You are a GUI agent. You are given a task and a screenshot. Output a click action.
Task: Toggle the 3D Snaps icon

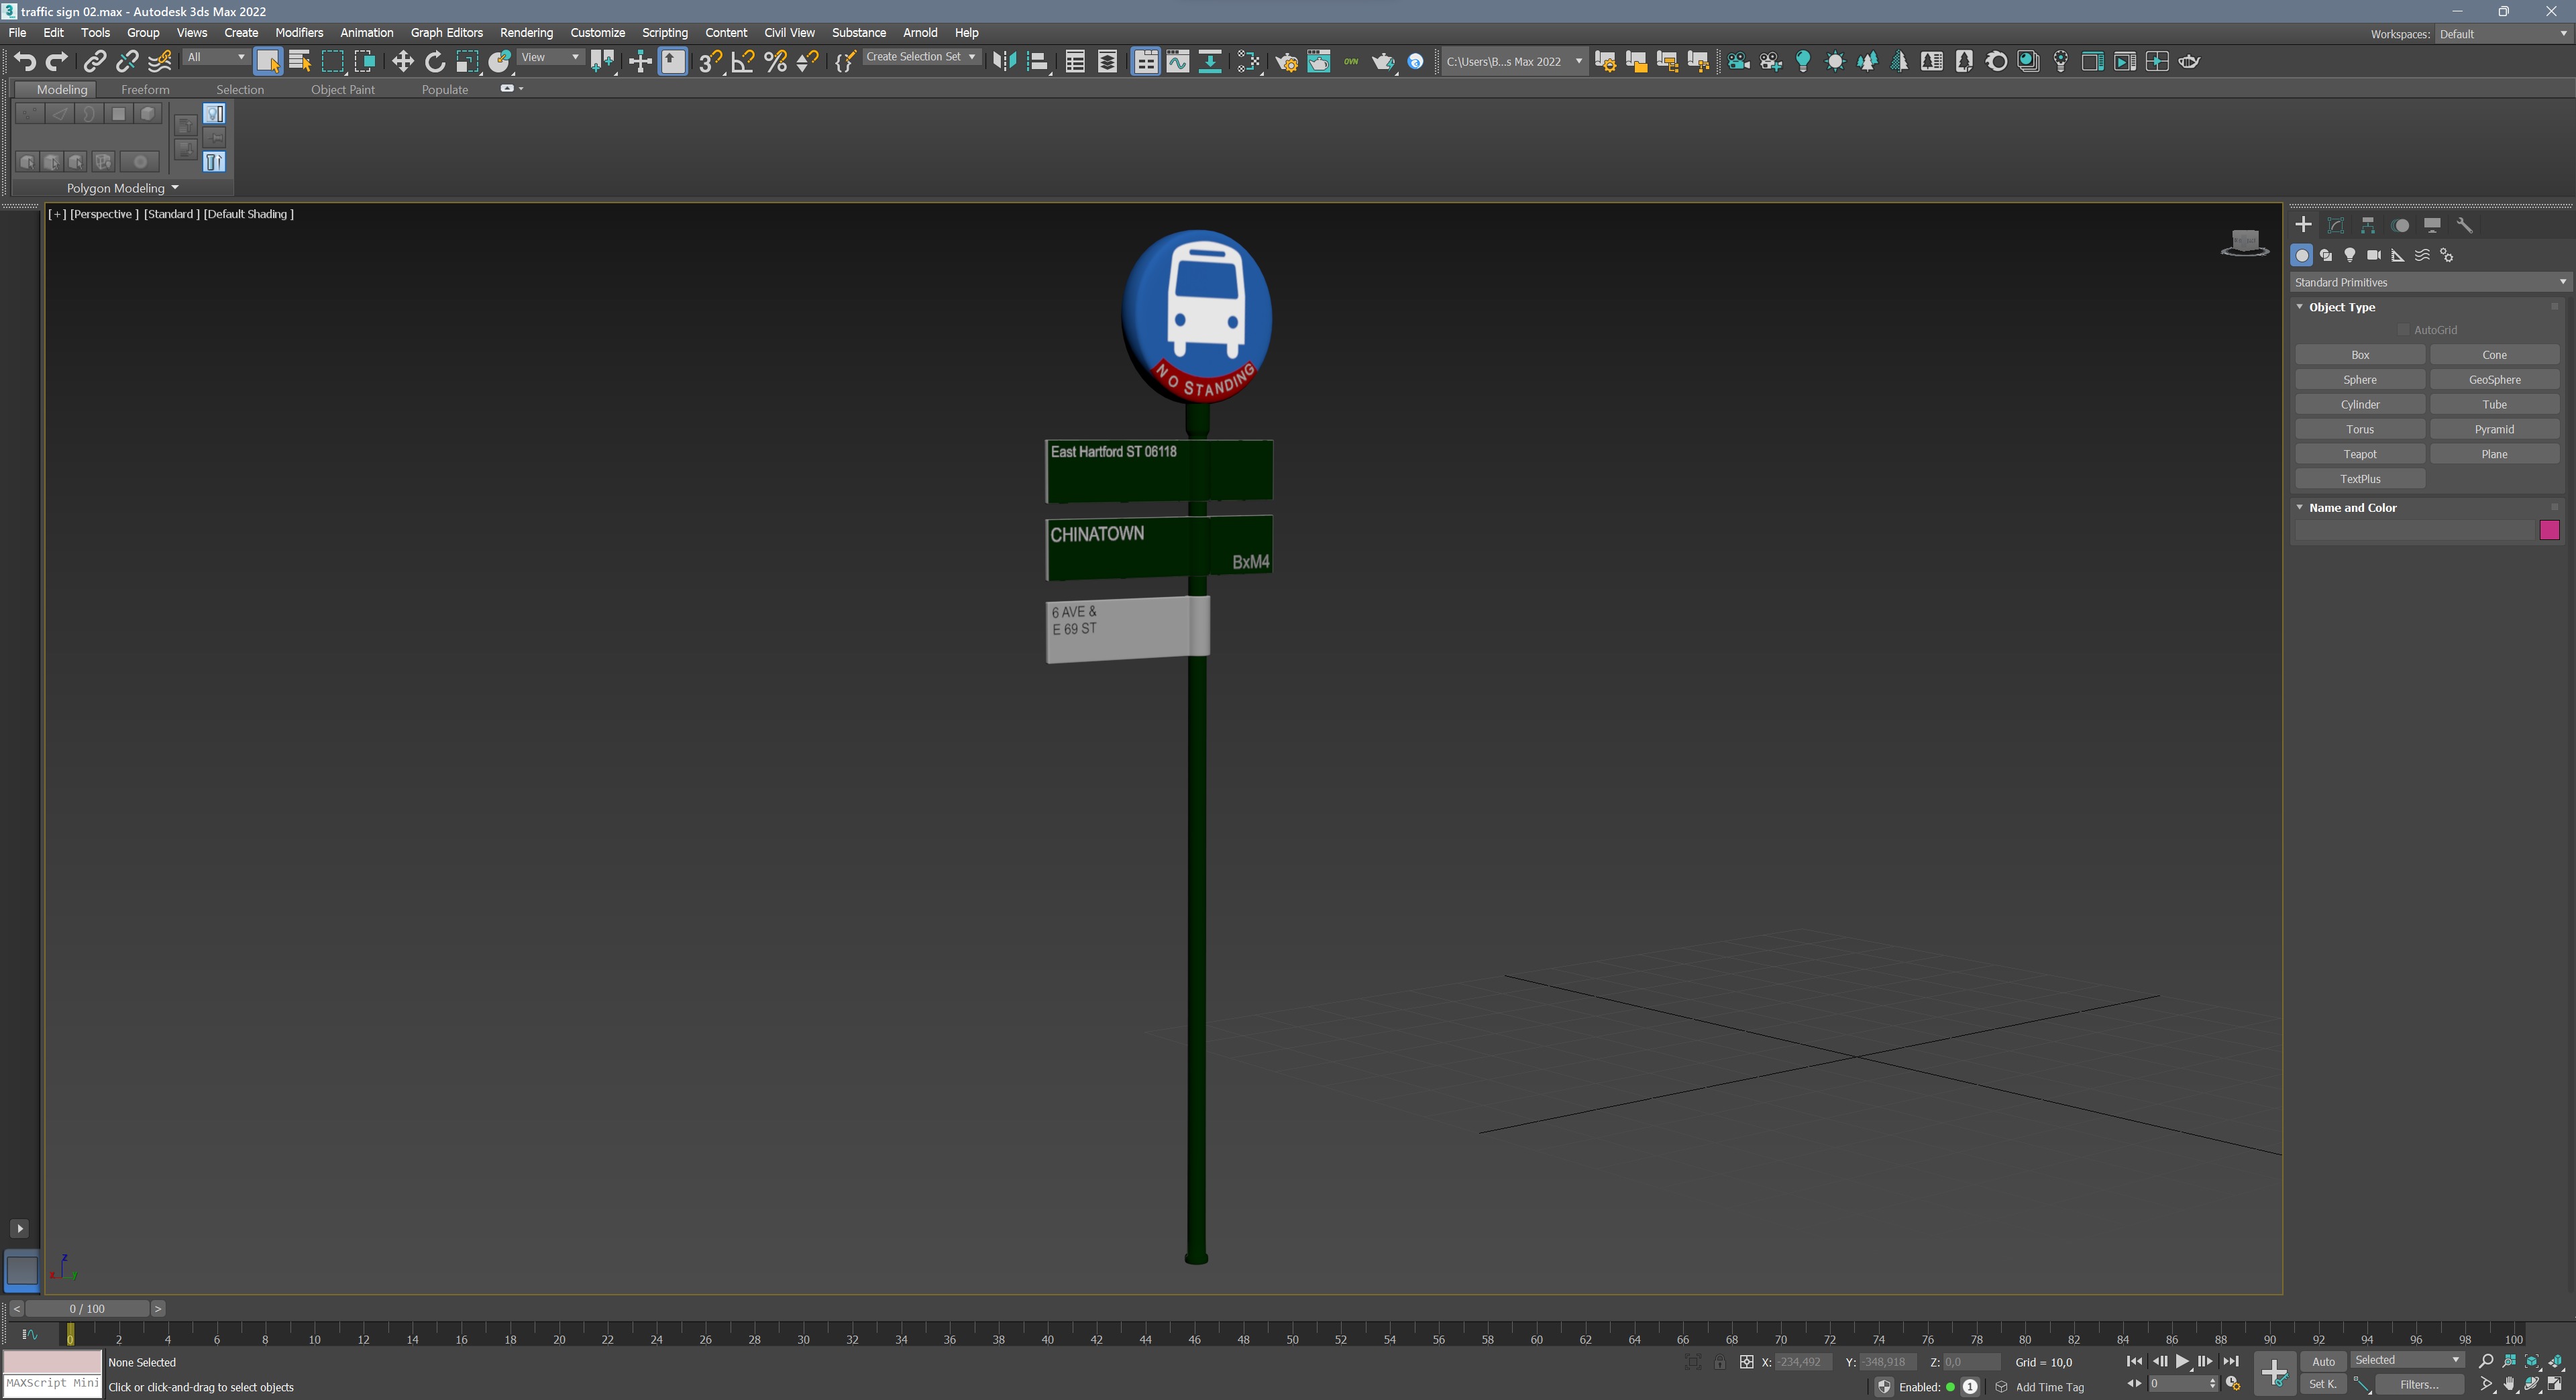pyautogui.click(x=710, y=61)
